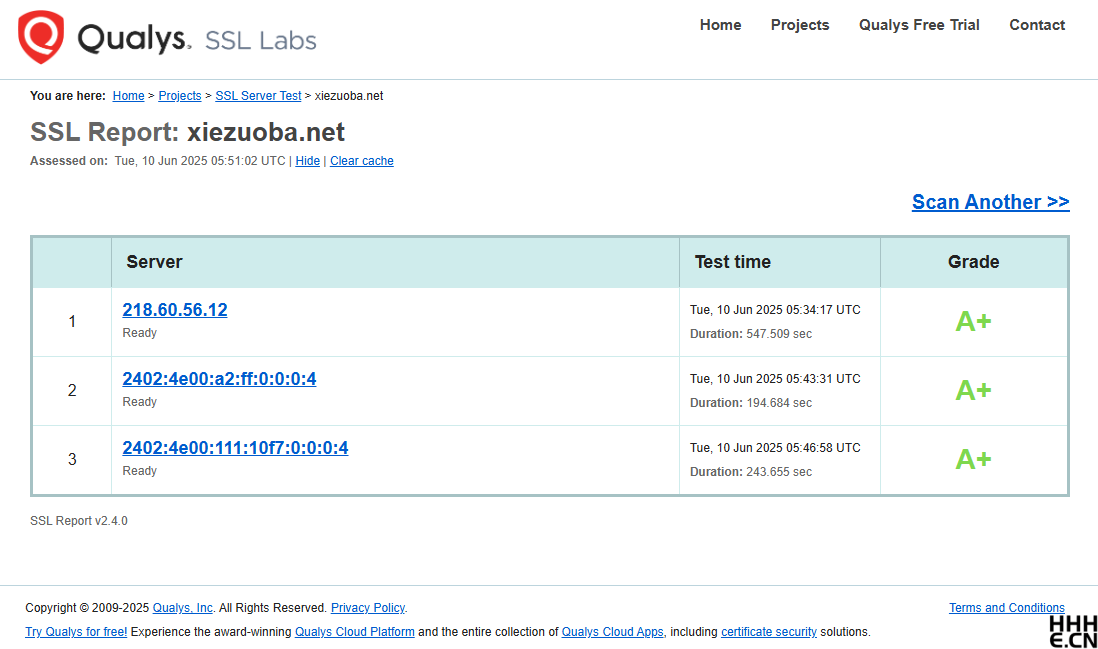Open the Projects navigation menu item
The image size is (1098, 649).
point(800,25)
